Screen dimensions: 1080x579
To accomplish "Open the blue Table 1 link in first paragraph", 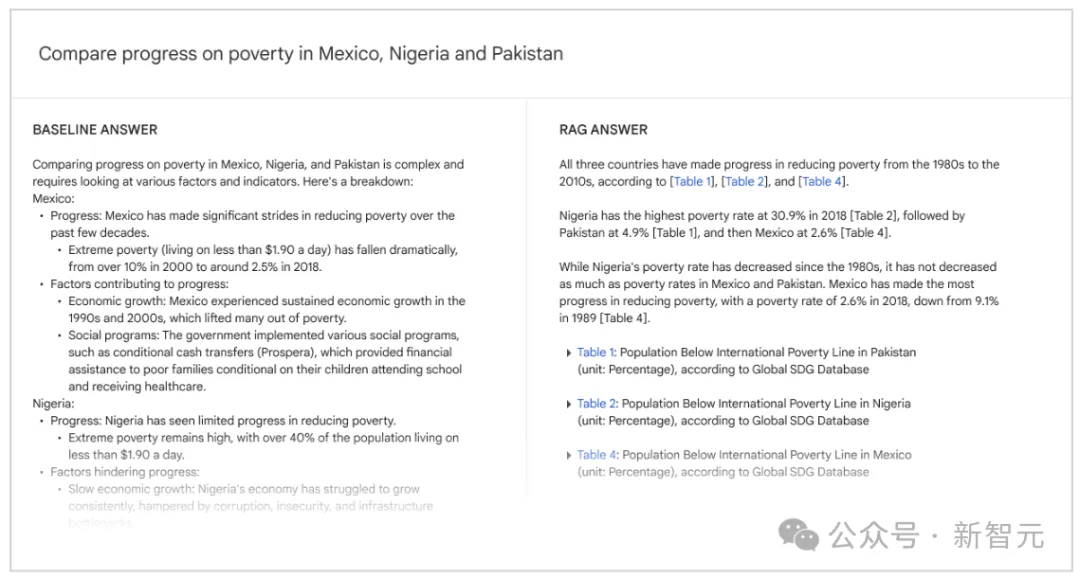I will pos(688,182).
